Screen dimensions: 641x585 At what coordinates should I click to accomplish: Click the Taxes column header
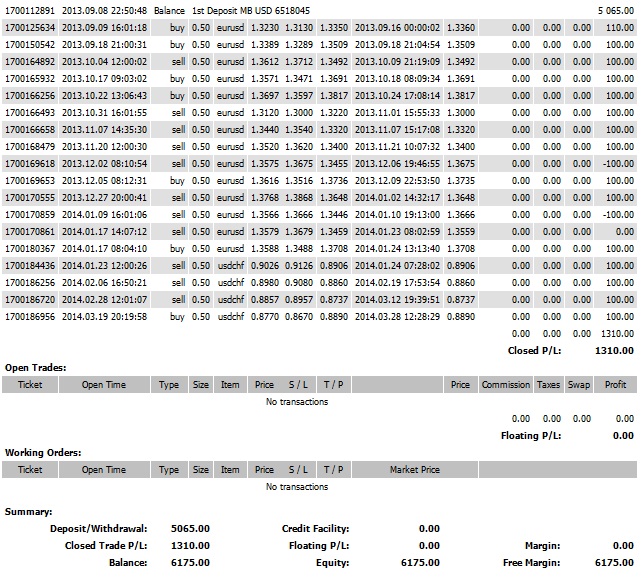pyautogui.click(x=548, y=385)
